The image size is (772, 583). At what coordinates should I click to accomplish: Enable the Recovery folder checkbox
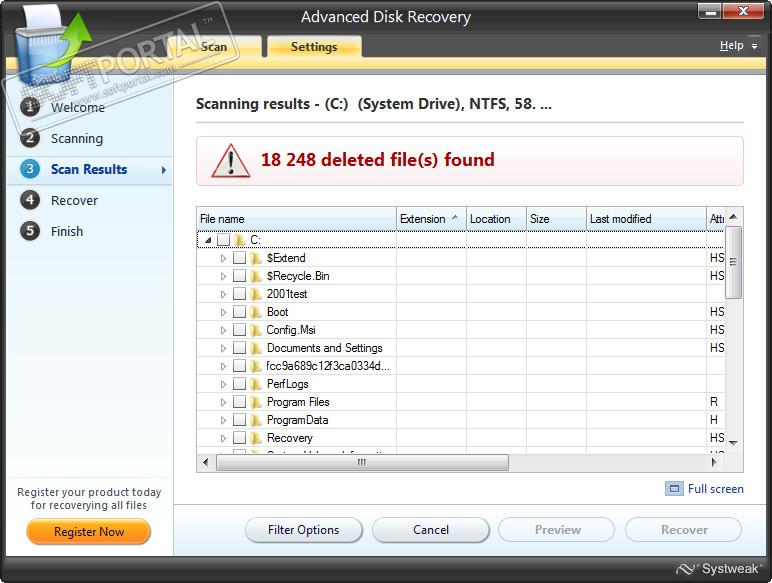tap(239, 438)
